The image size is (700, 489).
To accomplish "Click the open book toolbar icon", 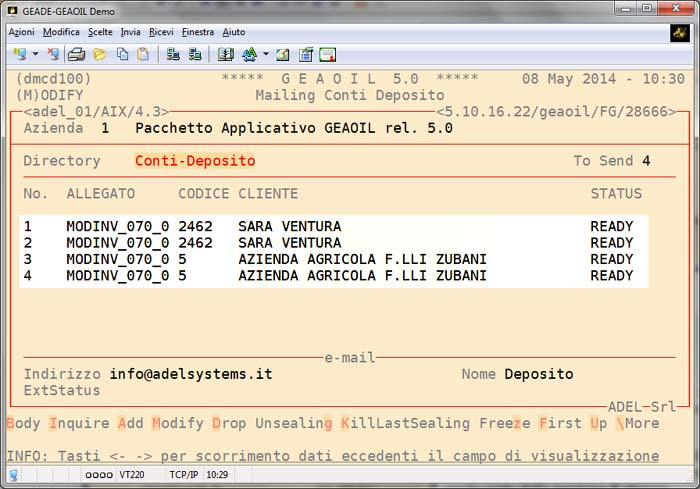I will click(225, 54).
